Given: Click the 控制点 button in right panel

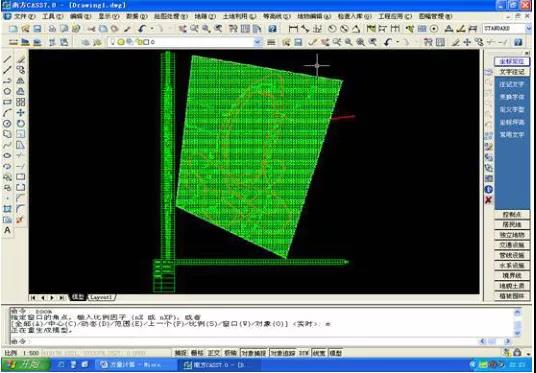Looking at the screenshot, I should click(512, 215).
